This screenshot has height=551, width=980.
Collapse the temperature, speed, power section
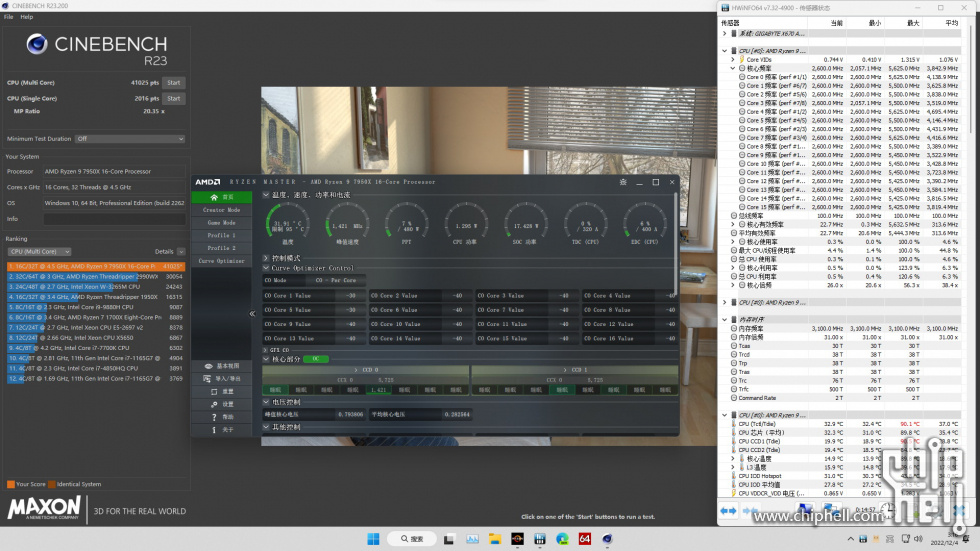266,195
